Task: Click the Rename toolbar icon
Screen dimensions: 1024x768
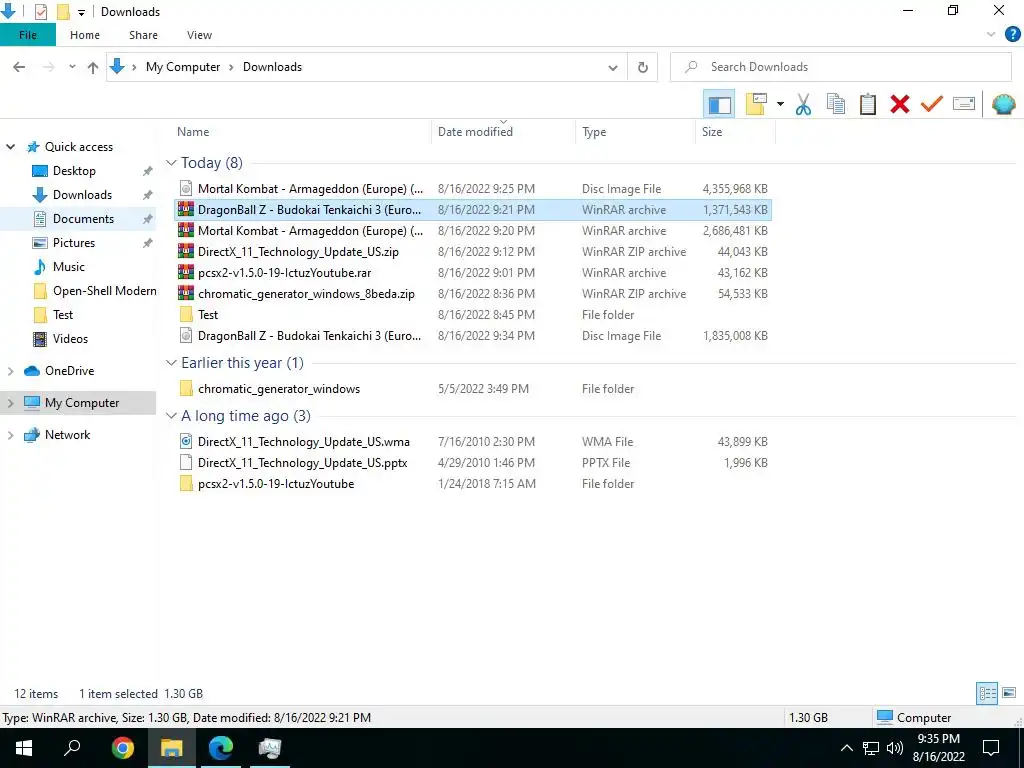Action: [963, 104]
